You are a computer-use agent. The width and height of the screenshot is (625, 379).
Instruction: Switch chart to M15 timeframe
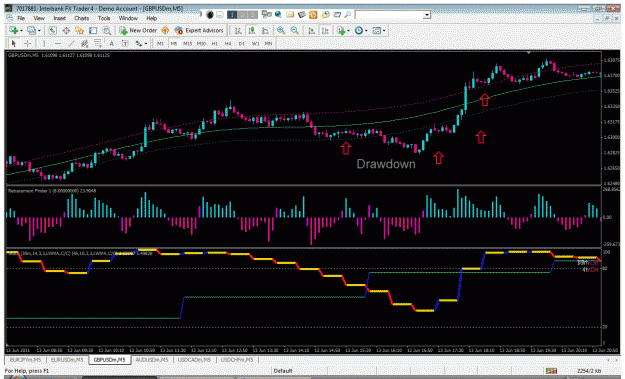[187, 43]
